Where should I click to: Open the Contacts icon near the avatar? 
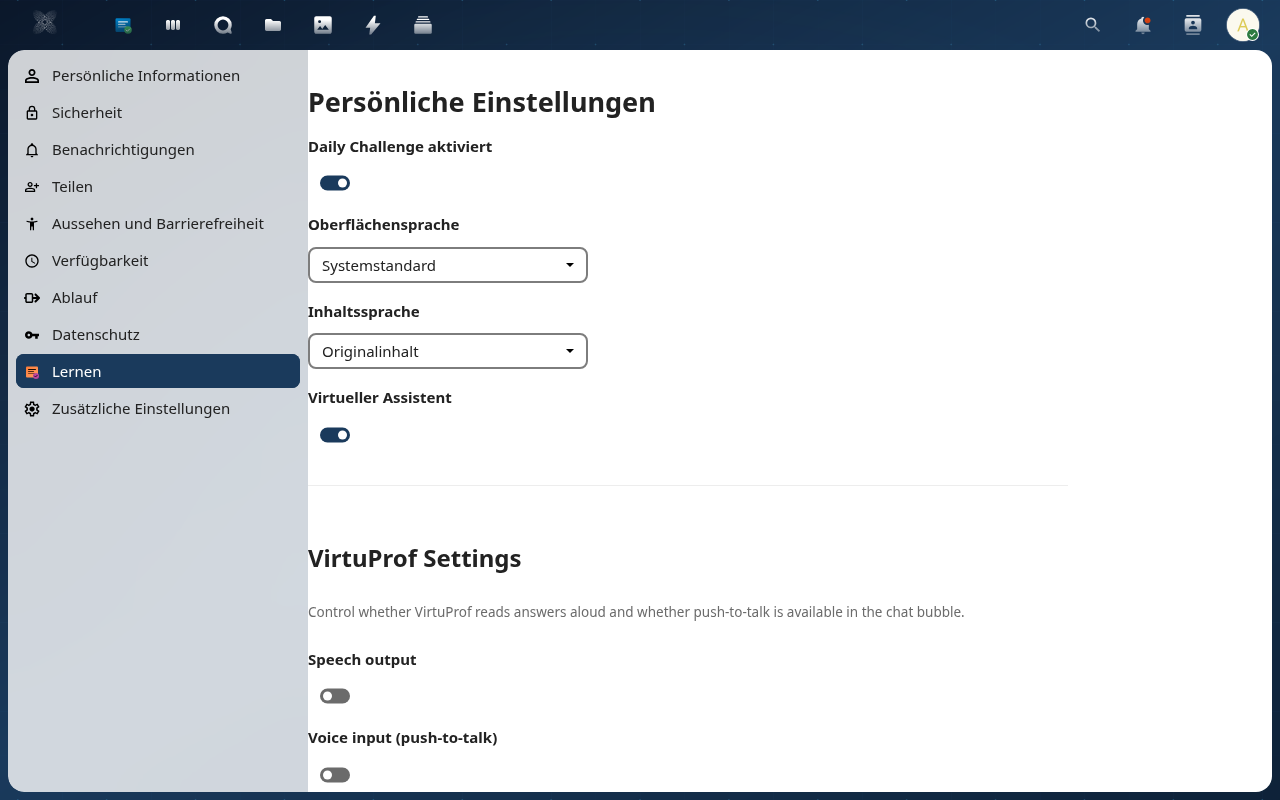(x=1192, y=25)
